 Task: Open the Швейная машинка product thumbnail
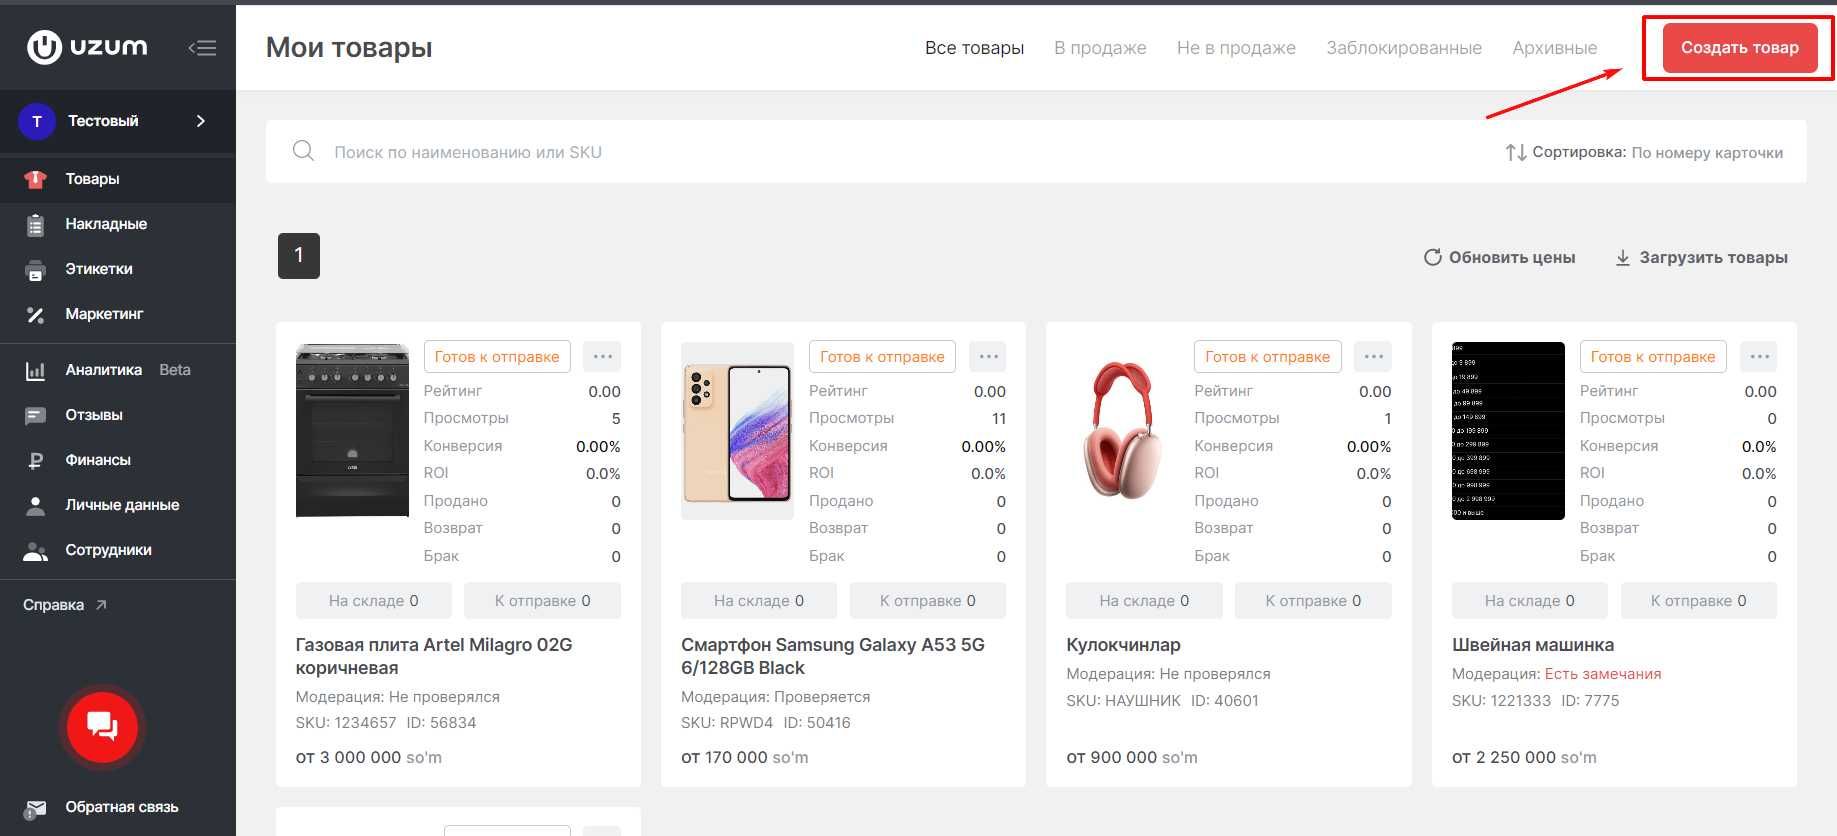click(1508, 431)
